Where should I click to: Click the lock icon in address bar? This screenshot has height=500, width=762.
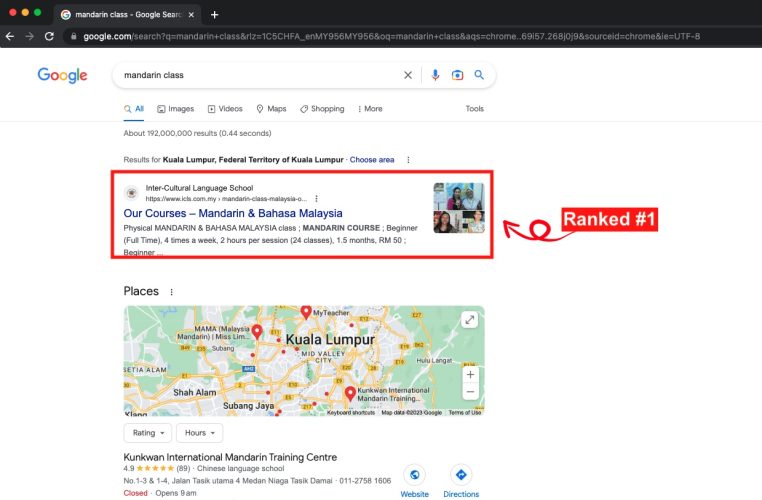pyautogui.click(x=73, y=36)
